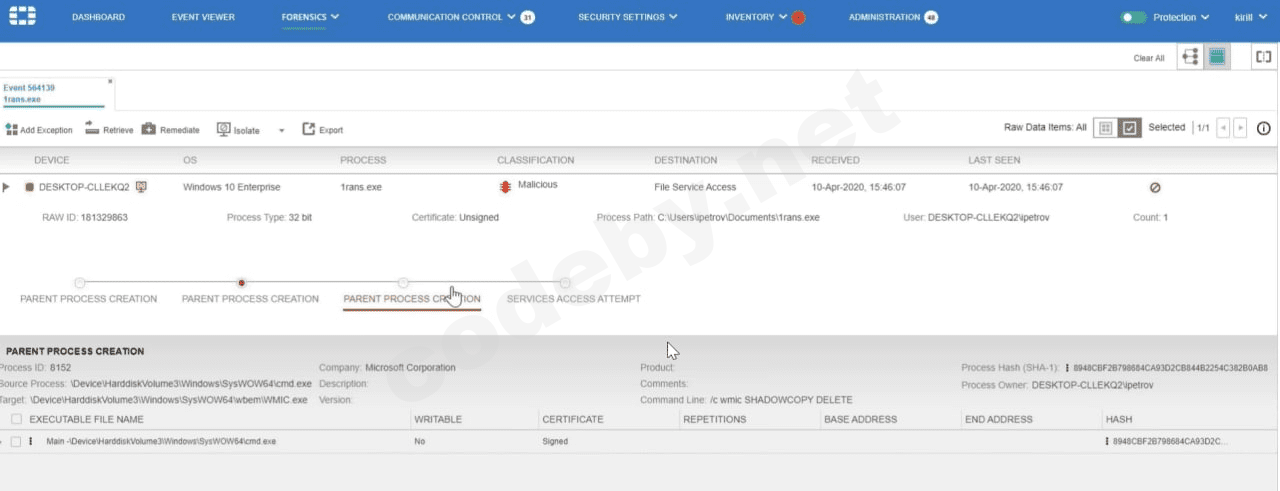Image resolution: width=1280 pixels, height=491 pixels.
Task: Click the Export icon
Action: pos(309,129)
